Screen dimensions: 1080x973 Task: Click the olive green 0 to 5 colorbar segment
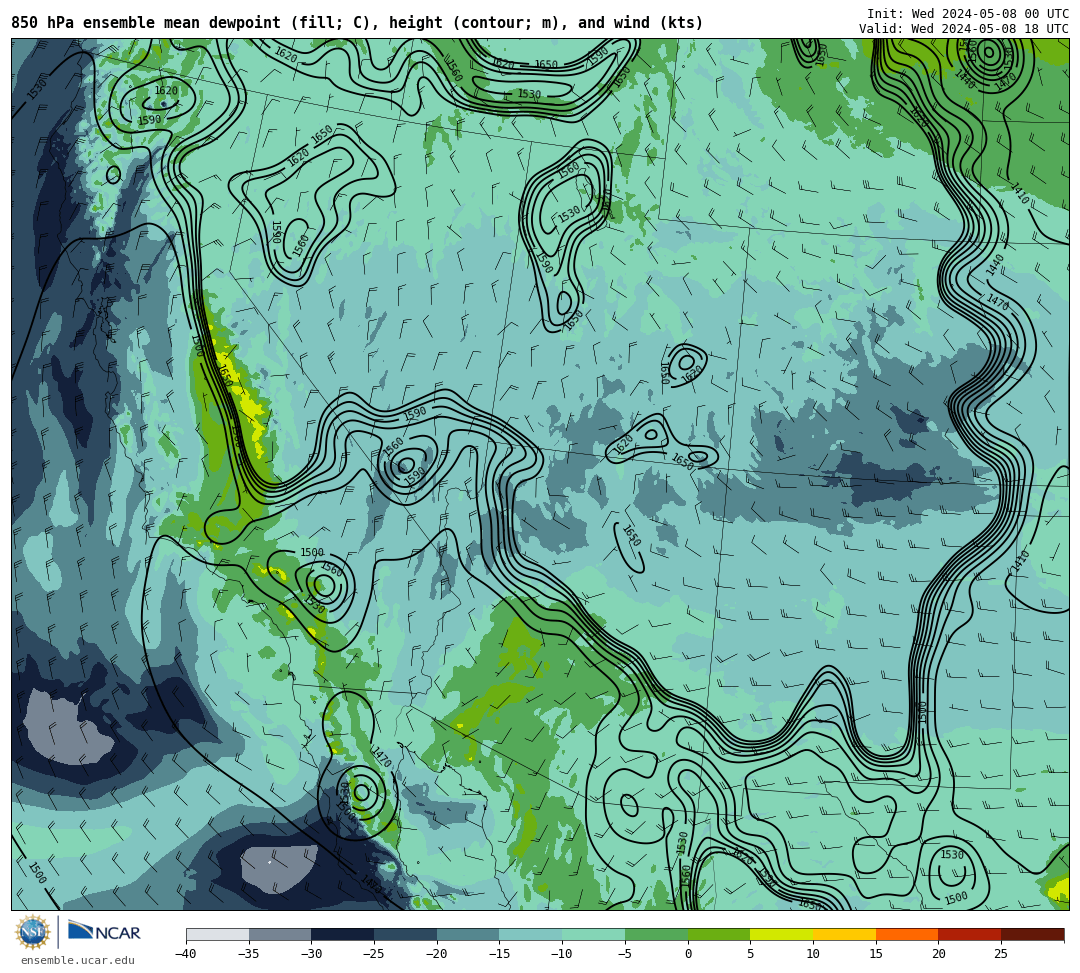point(719,934)
